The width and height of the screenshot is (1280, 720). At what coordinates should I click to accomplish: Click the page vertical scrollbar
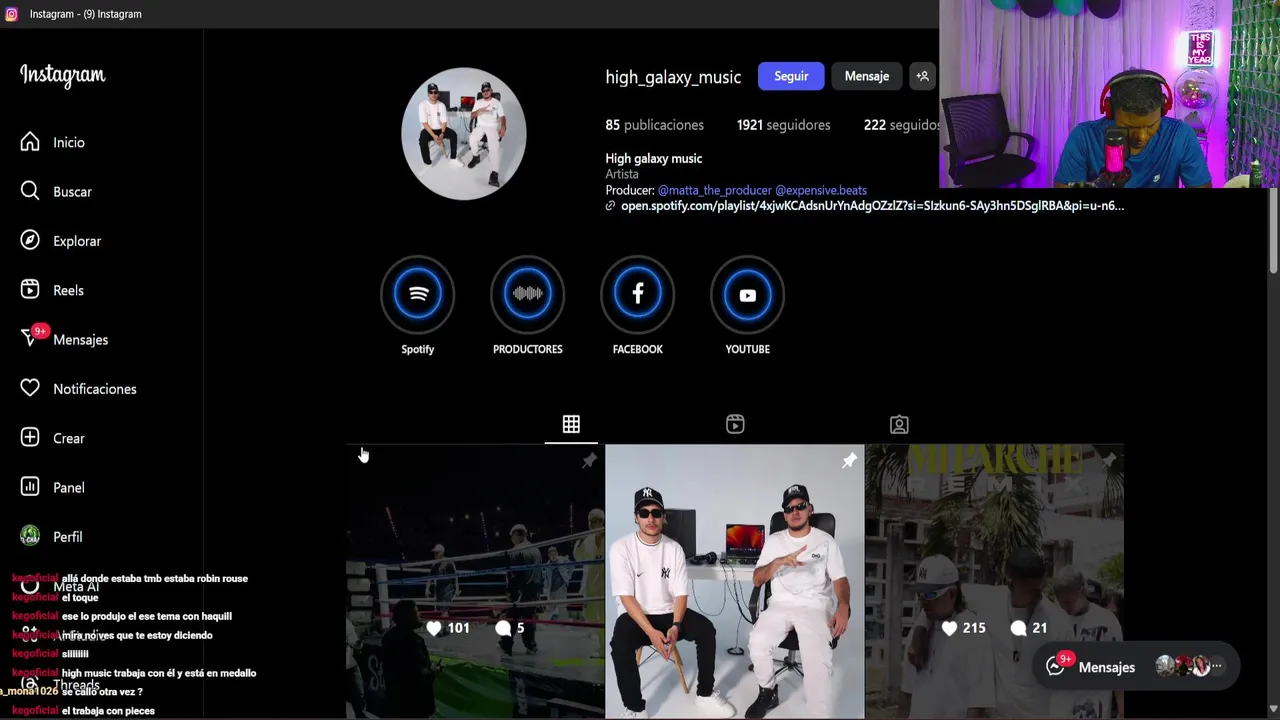[1274, 230]
